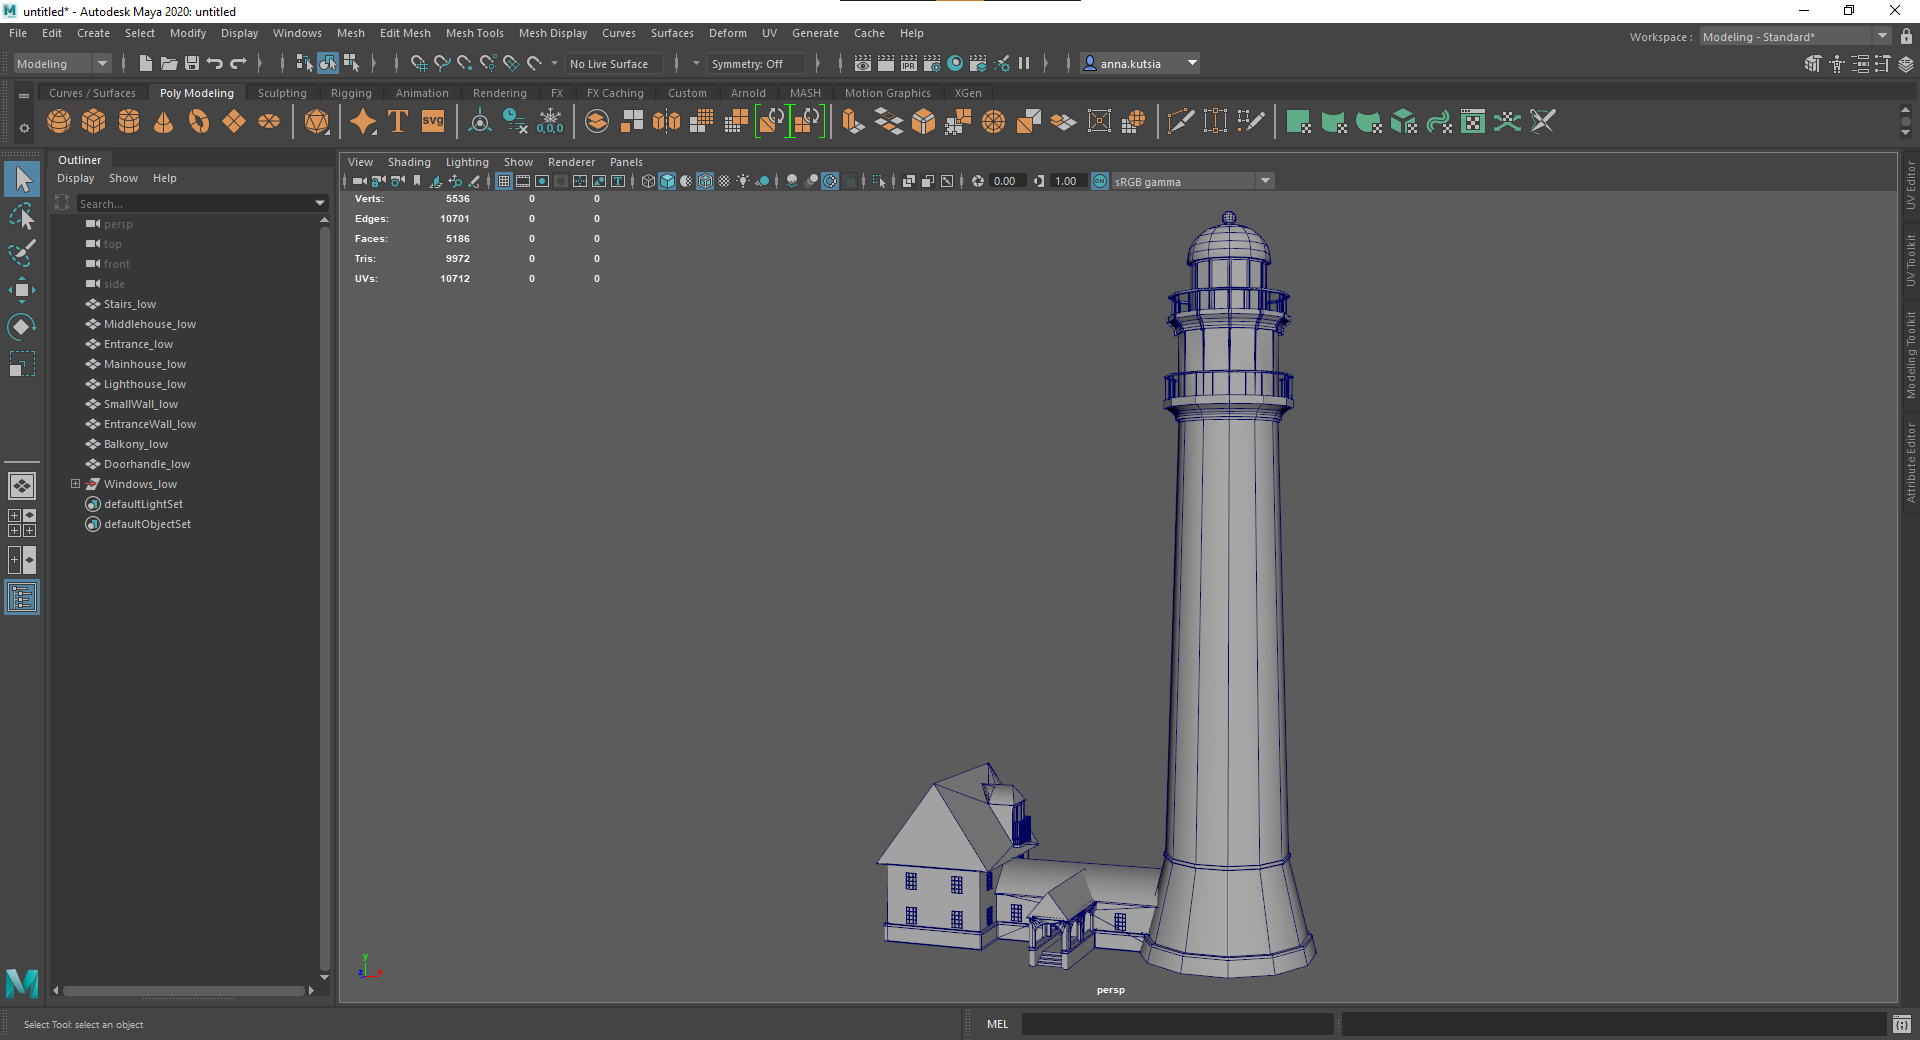Open the viewport Shading menu

click(409, 162)
